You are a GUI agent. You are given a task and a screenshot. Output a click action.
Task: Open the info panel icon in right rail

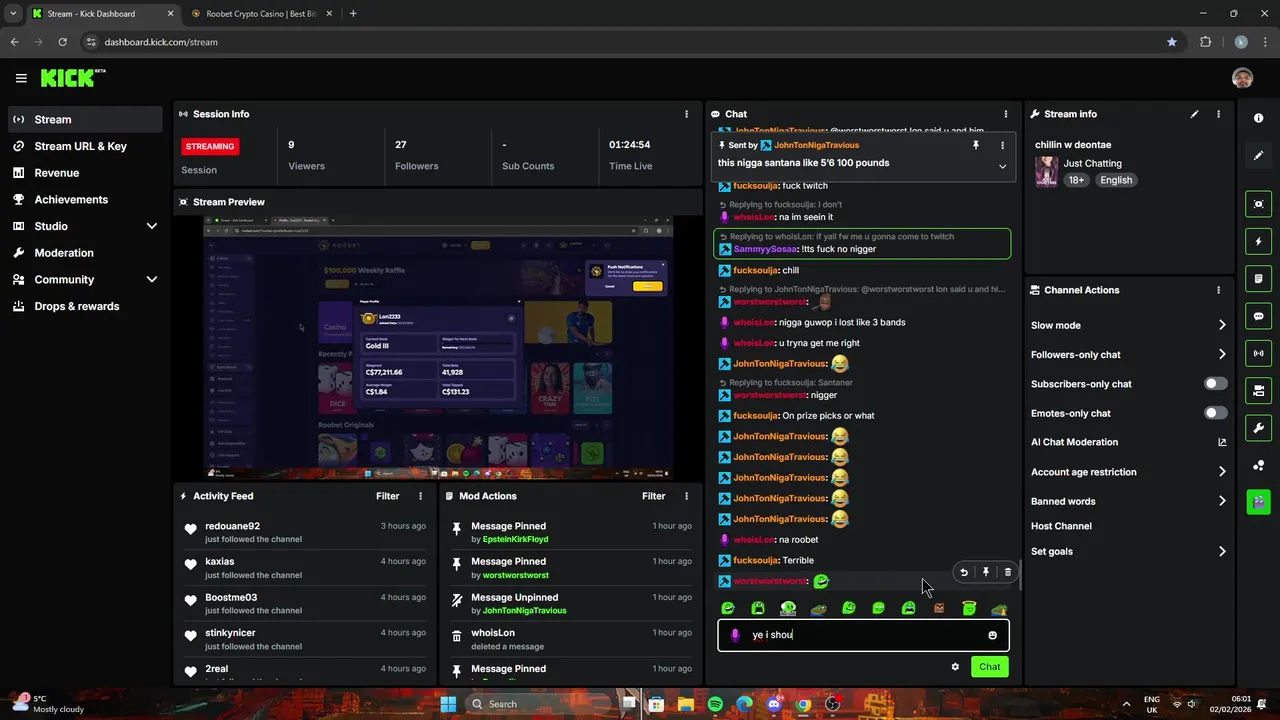[1258, 118]
